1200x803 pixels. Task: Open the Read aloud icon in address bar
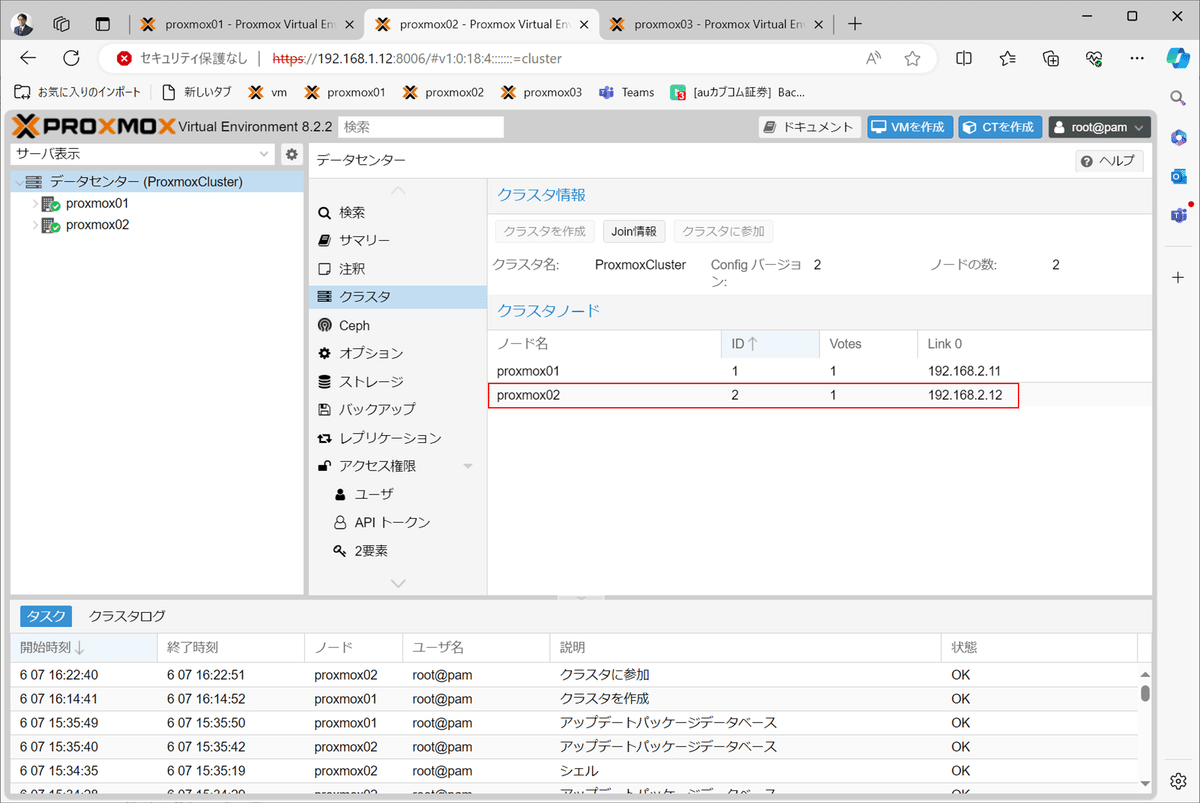pyautogui.click(x=874, y=59)
